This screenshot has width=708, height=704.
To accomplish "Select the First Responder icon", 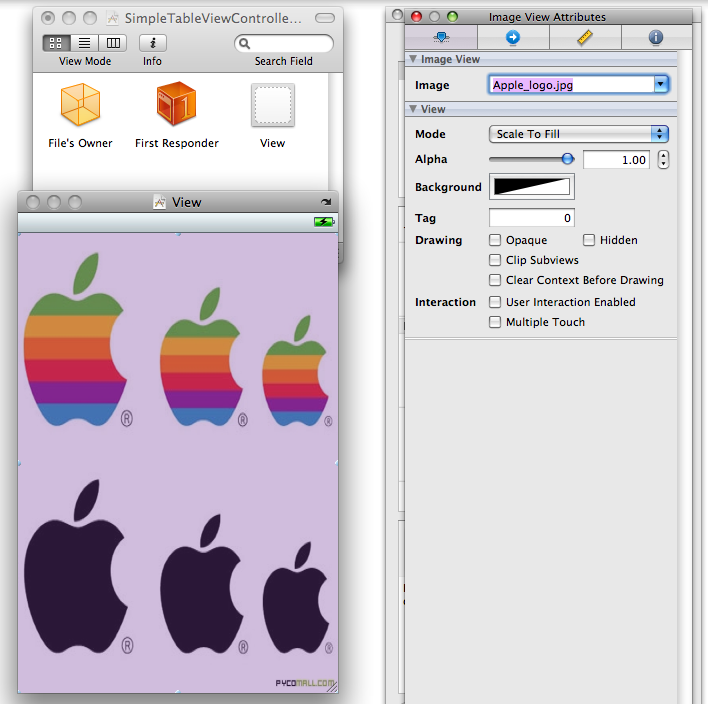I will click(x=177, y=103).
